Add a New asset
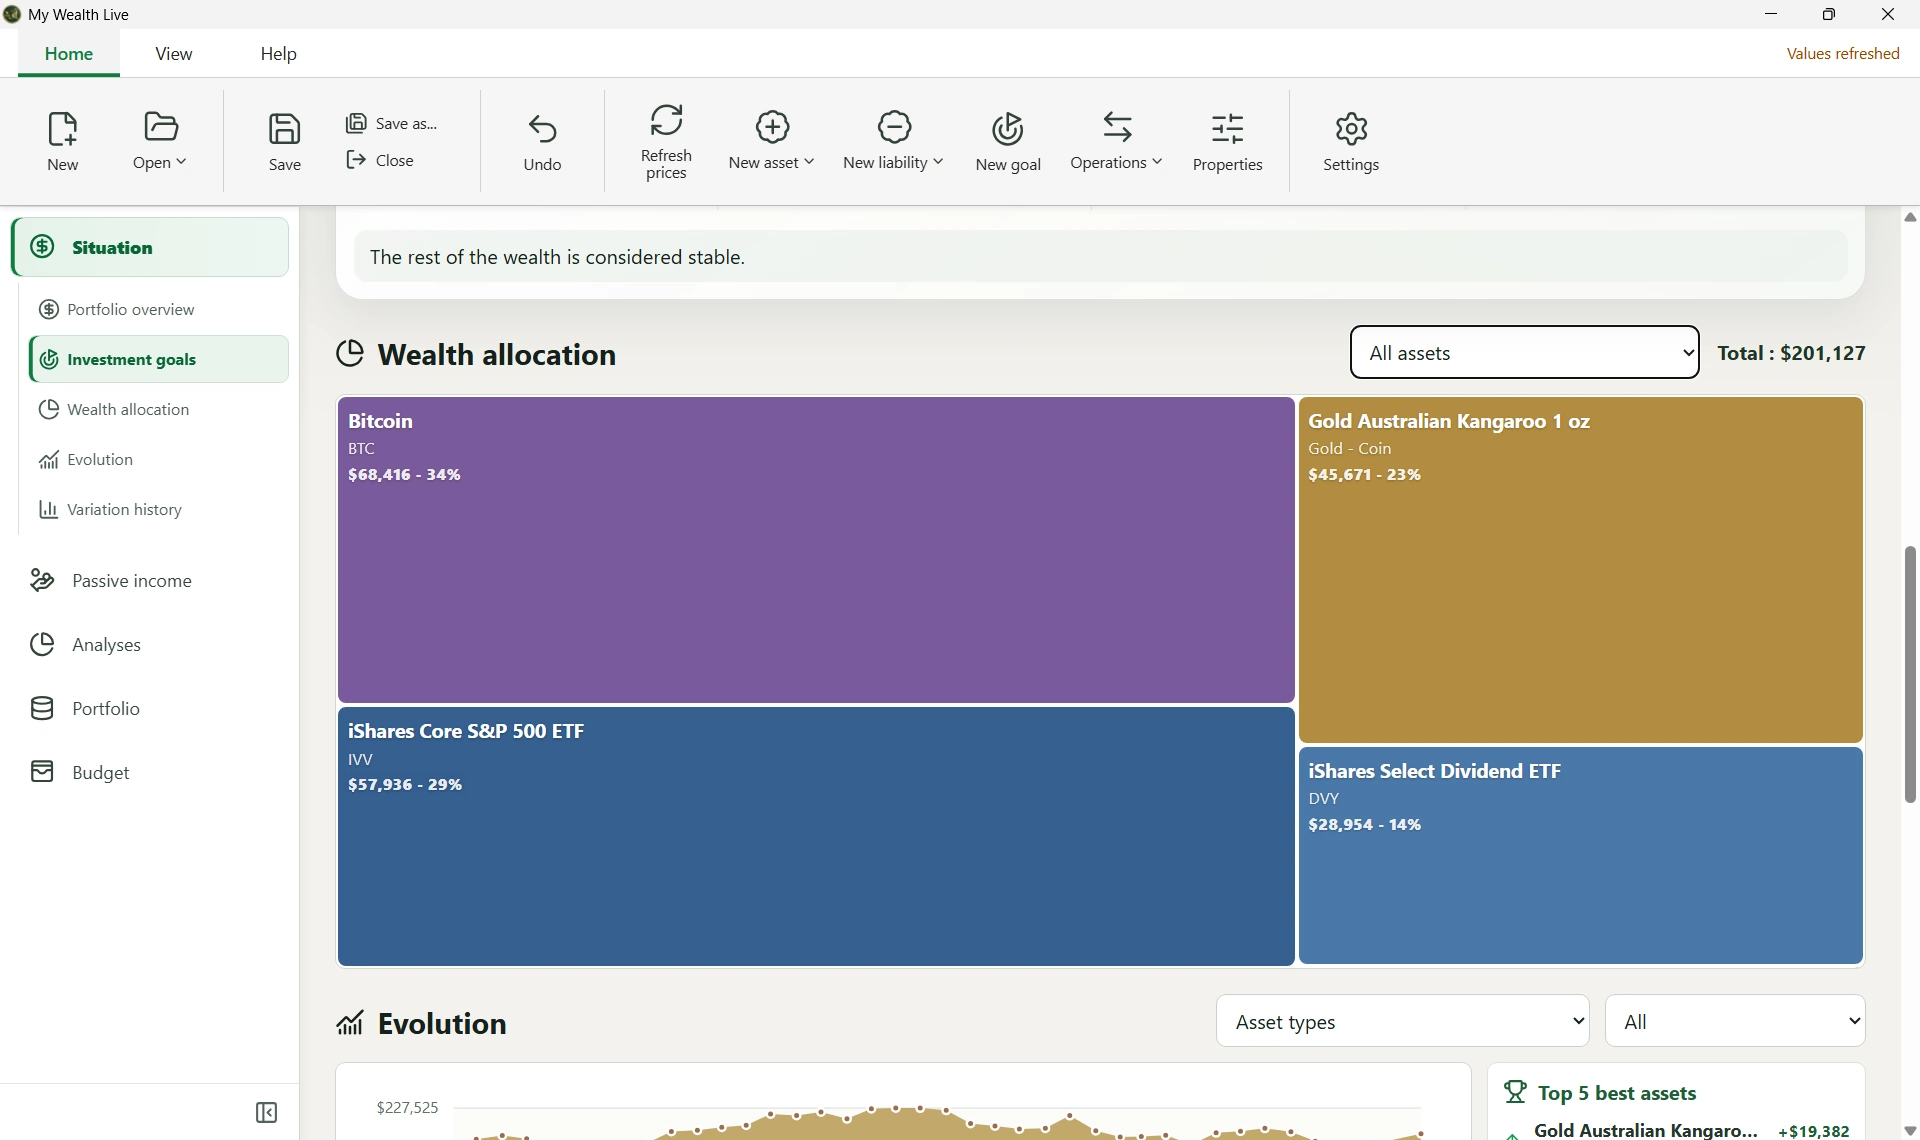 pyautogui.click(x=771, y=141)
